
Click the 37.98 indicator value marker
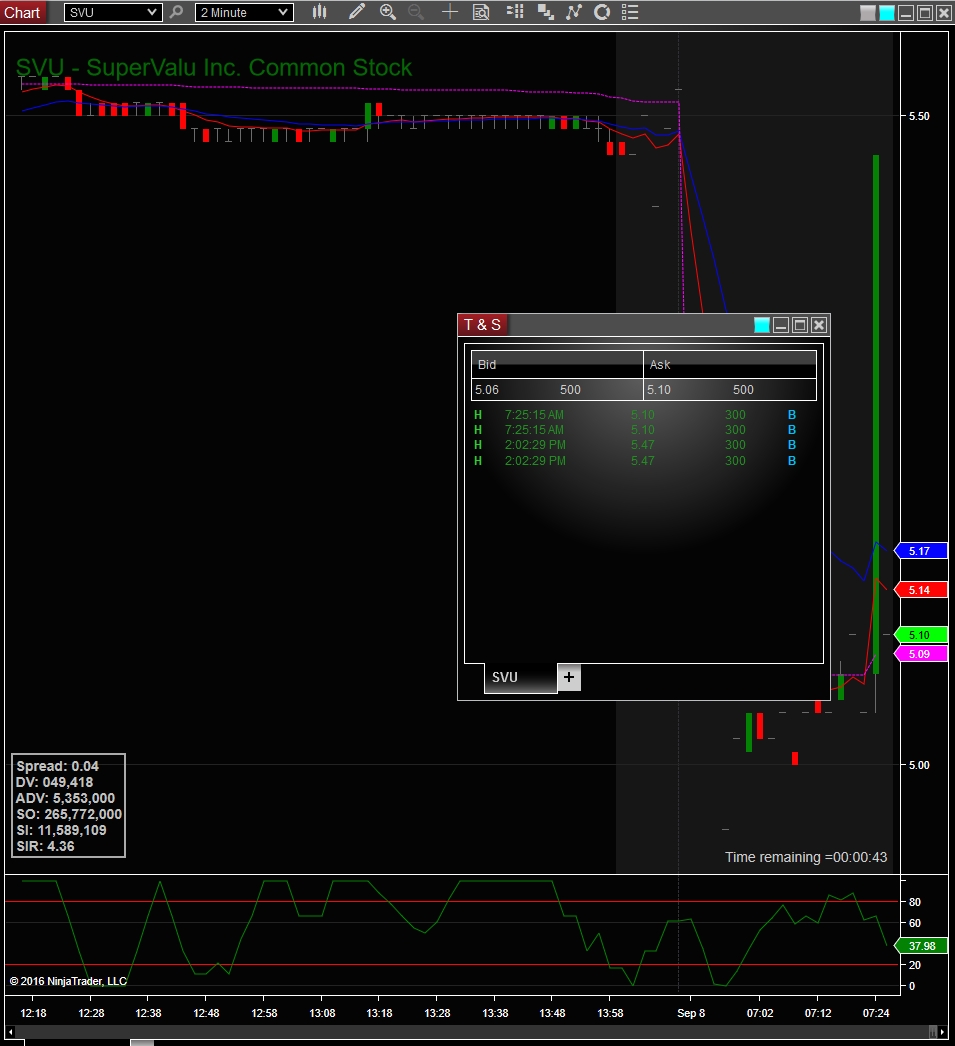920,946
